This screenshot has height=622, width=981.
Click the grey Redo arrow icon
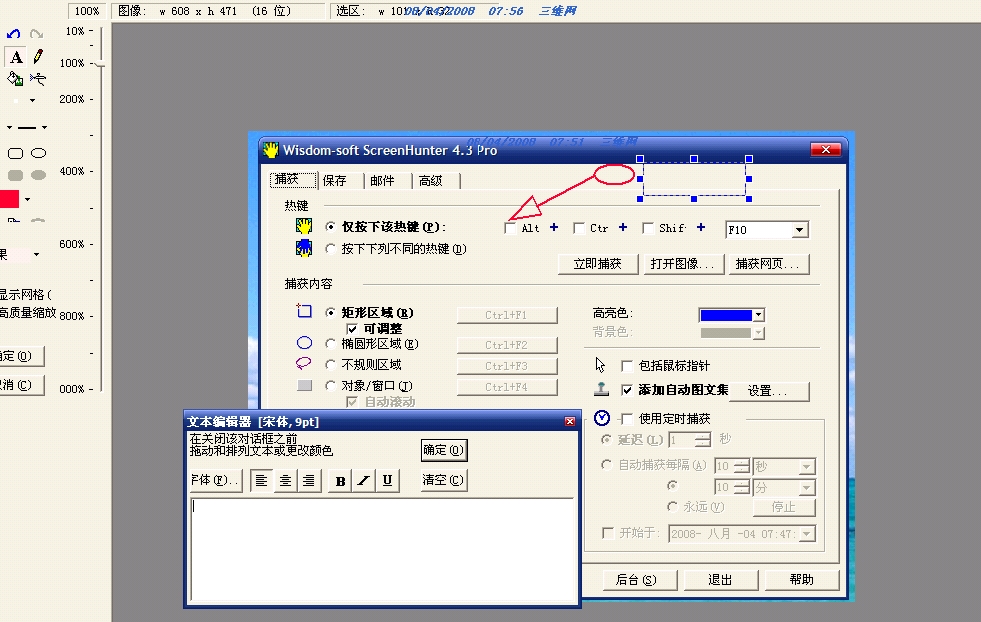(x=37, y=34)
